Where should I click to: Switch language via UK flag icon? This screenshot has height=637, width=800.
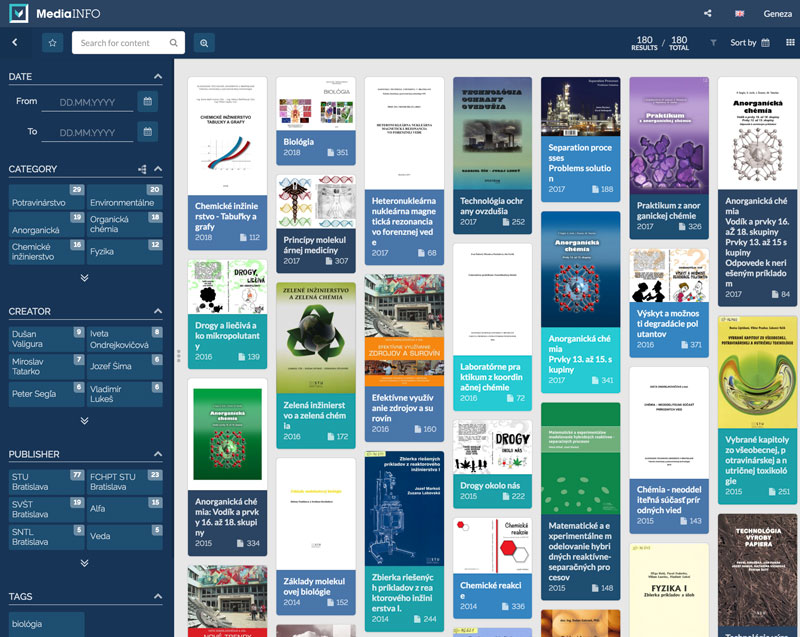pos(739,14)
